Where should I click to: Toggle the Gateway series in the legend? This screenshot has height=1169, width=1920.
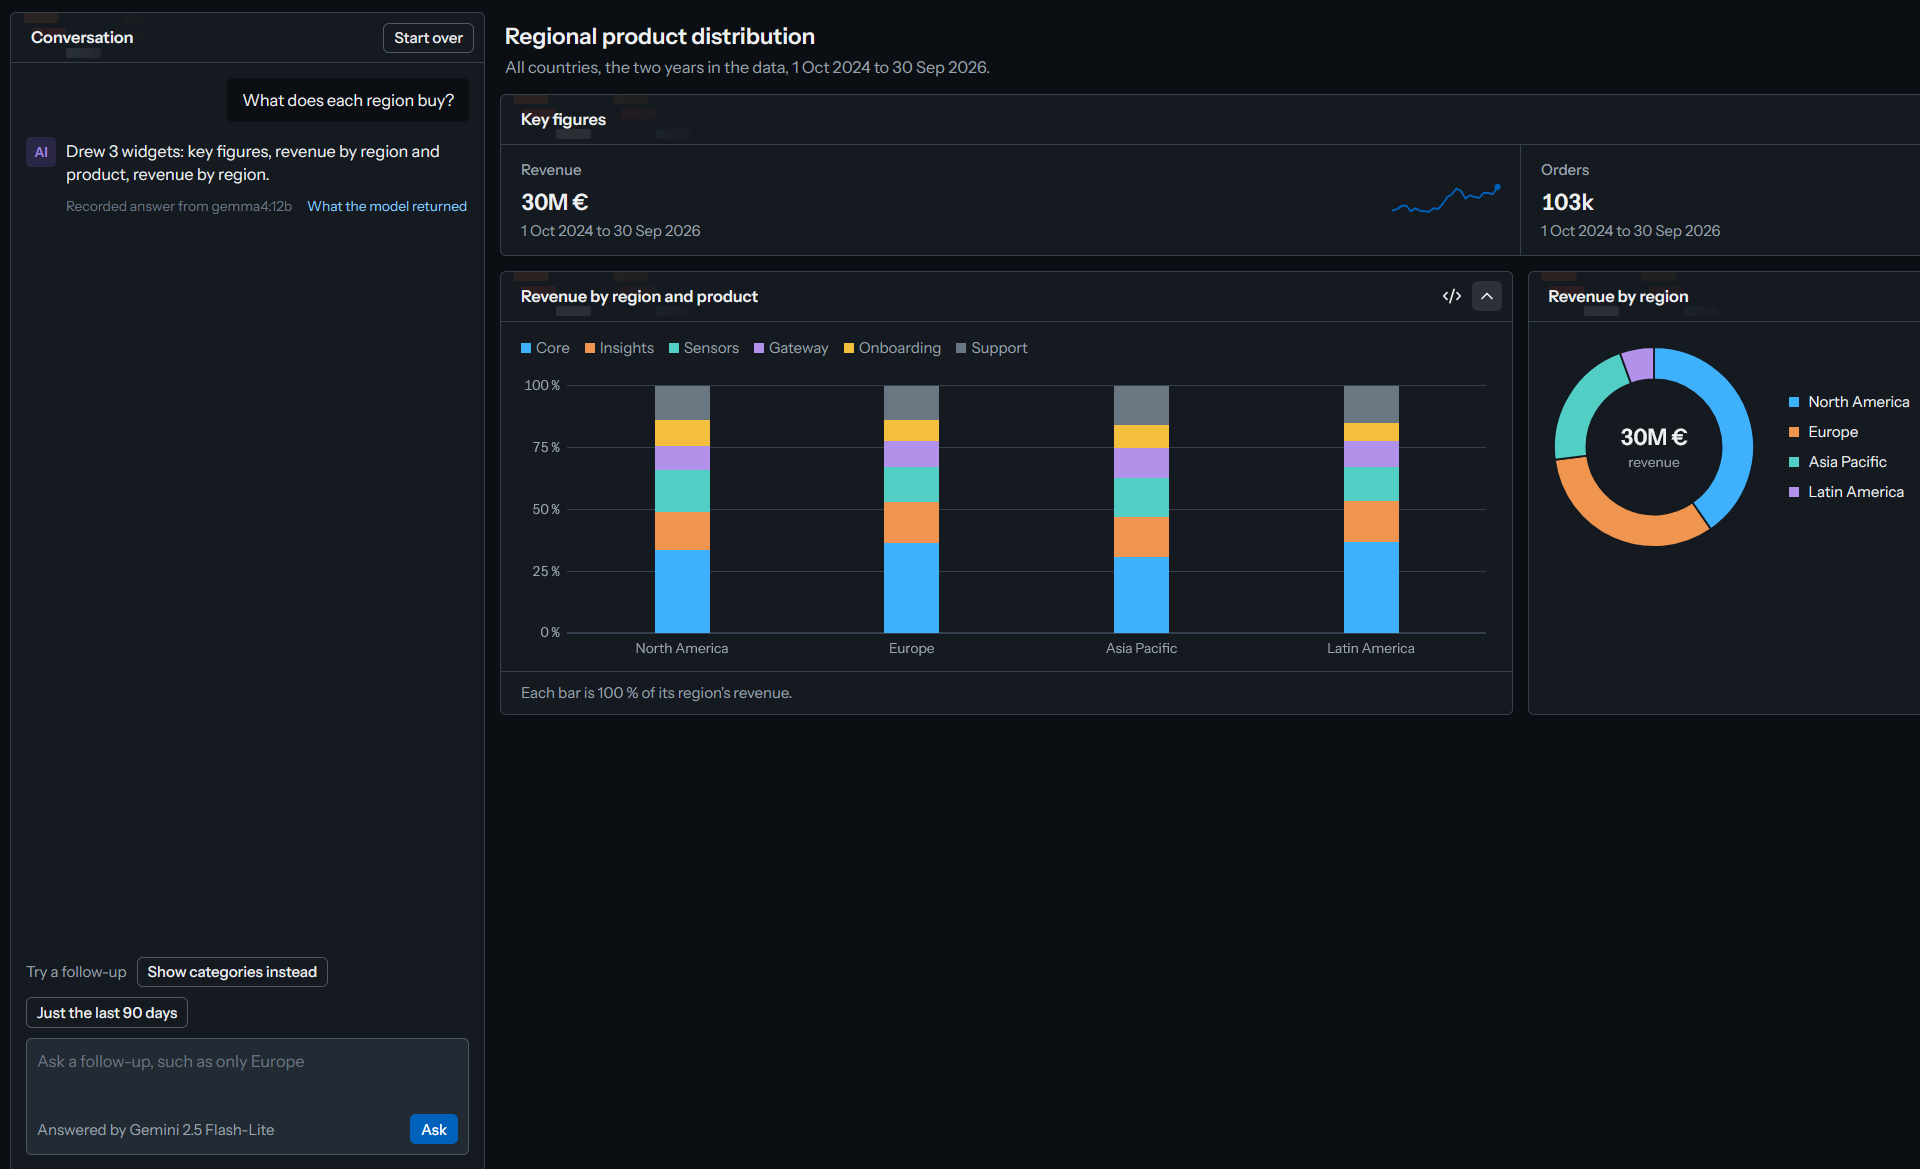[x=791, y=348]
